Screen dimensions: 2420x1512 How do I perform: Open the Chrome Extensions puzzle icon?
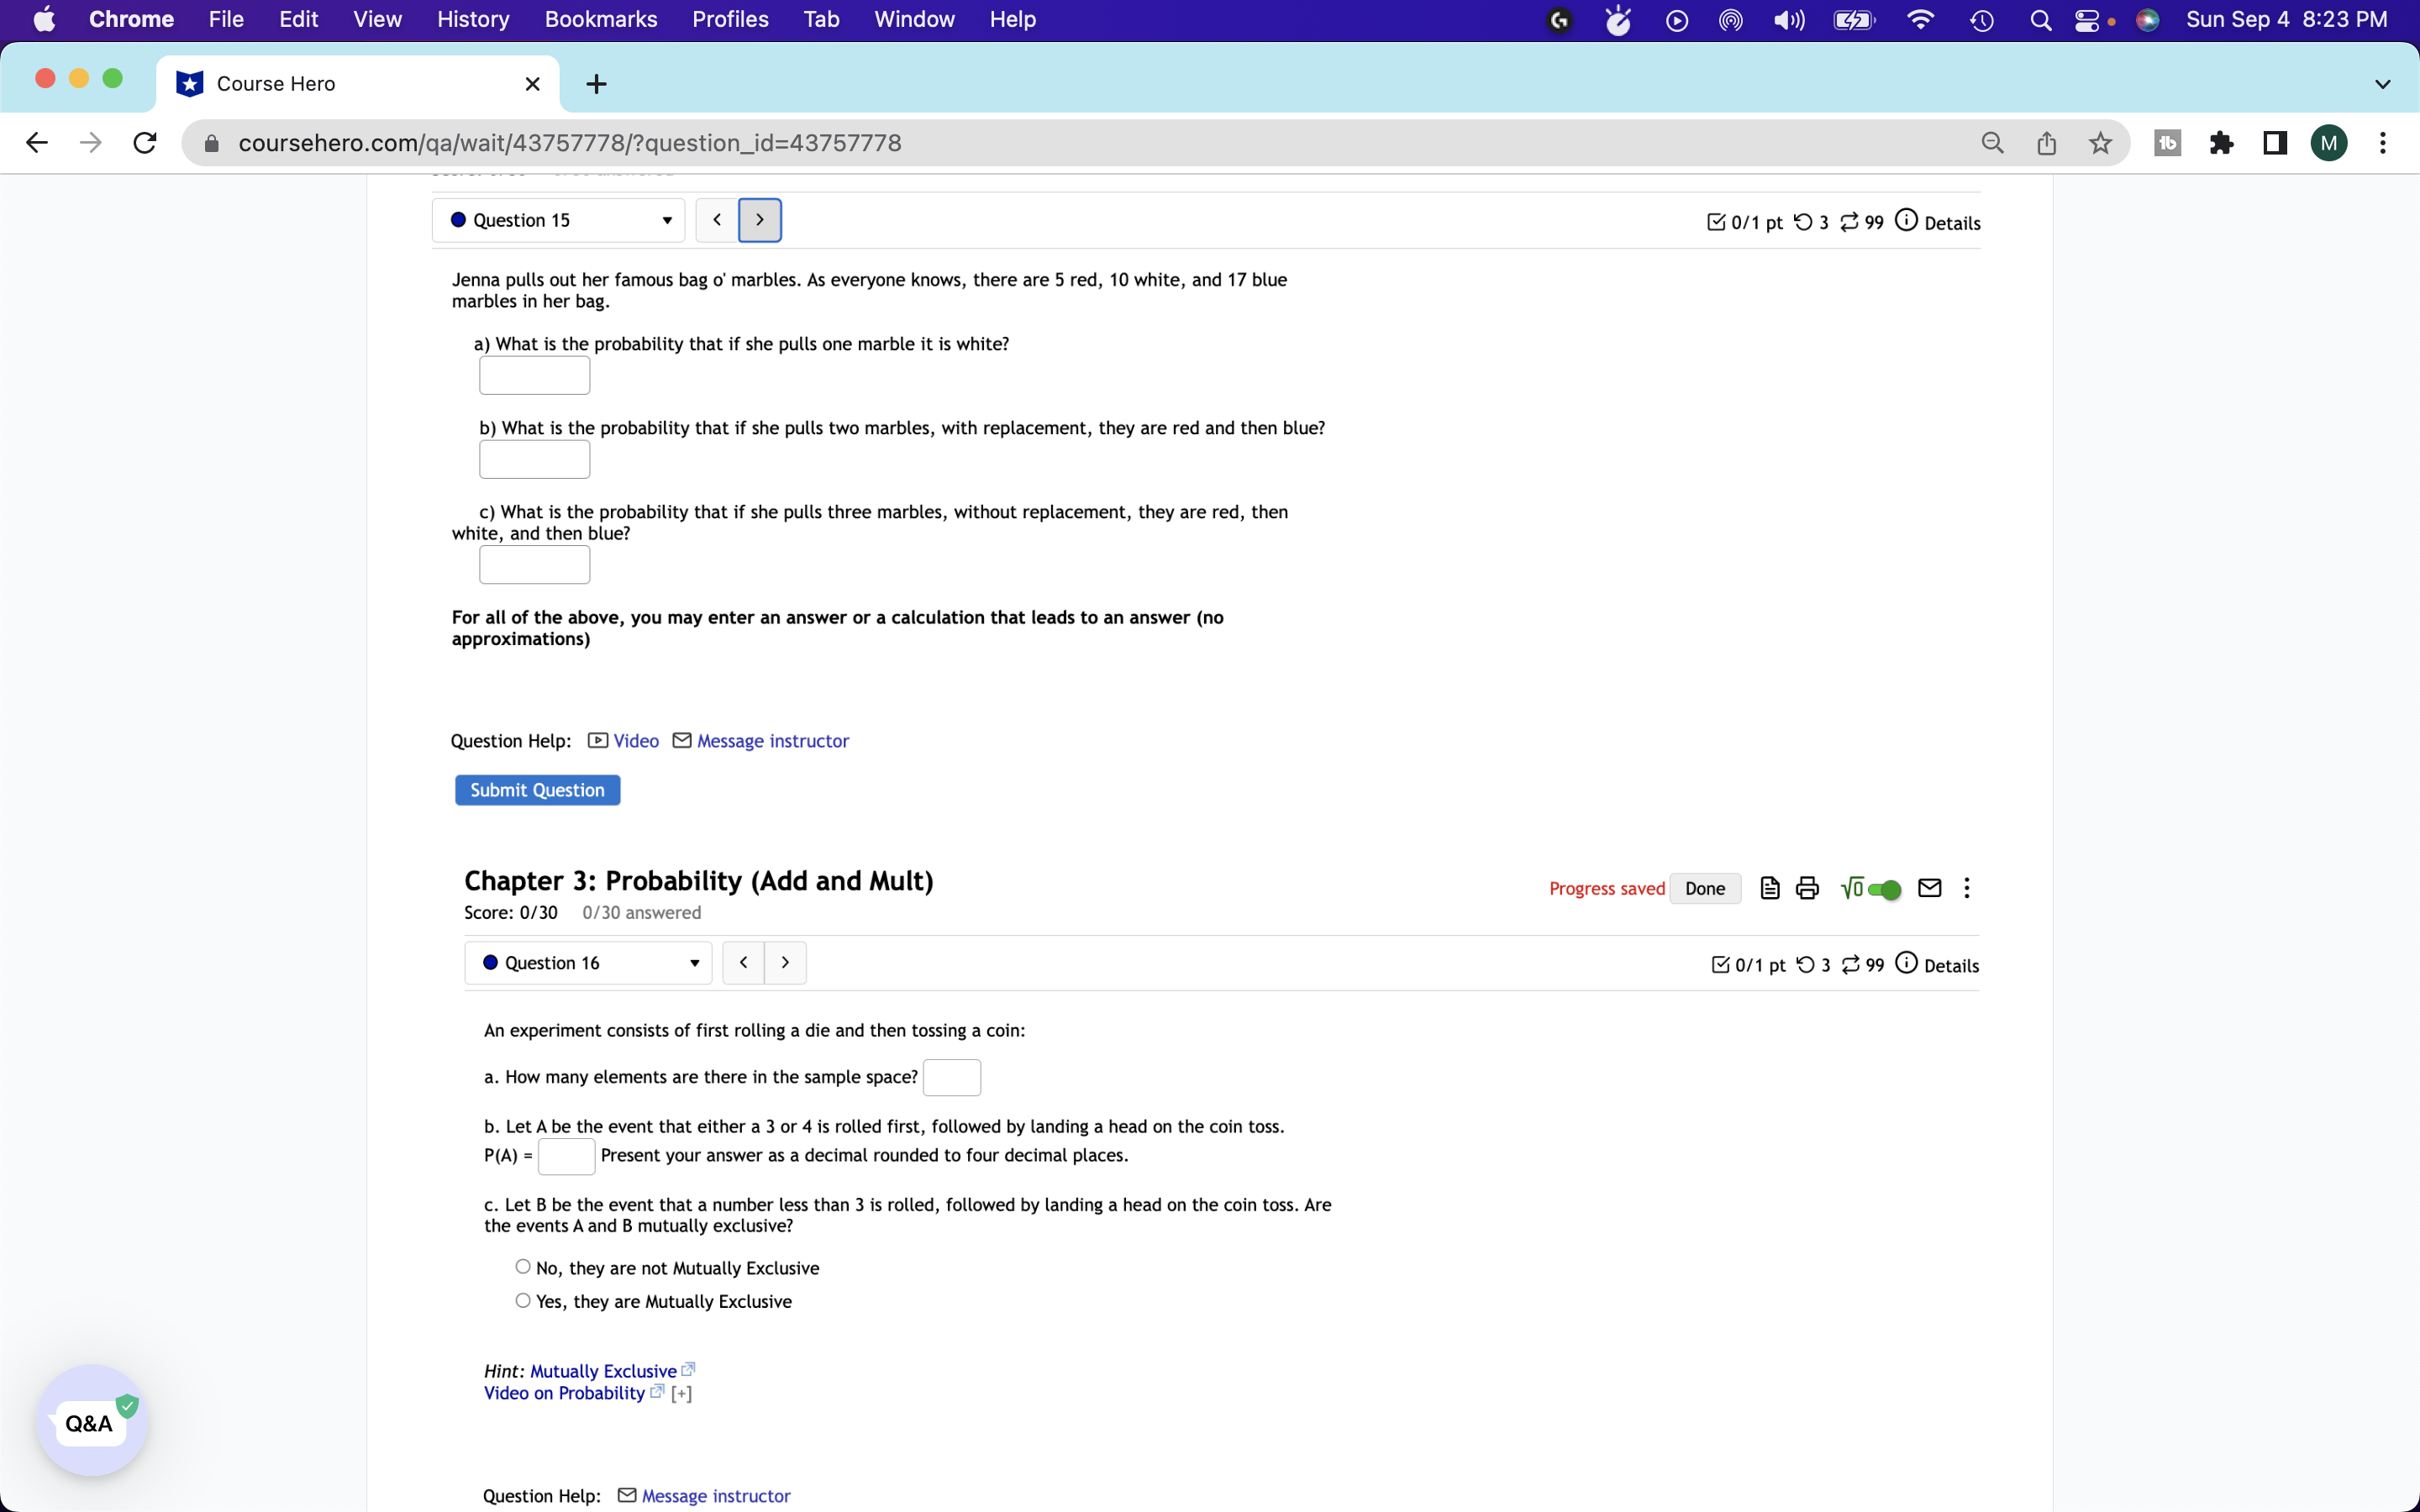2221,143
